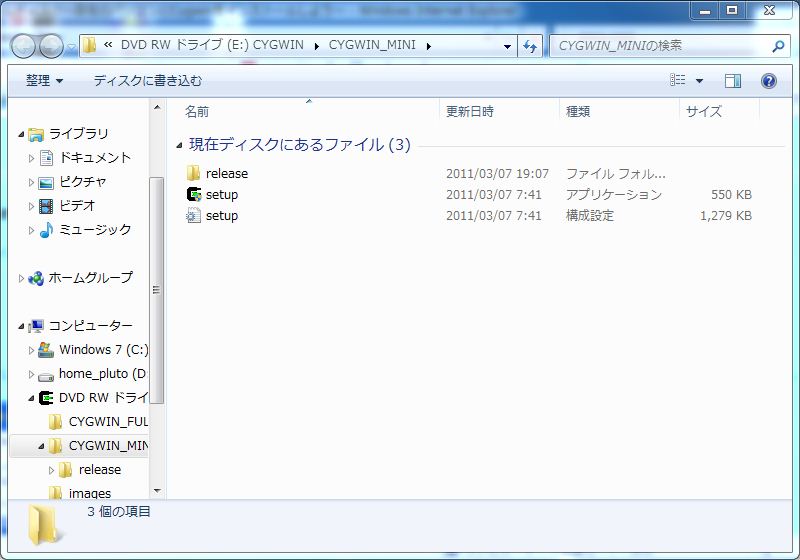Viewport: 800px width, 560px height.
Task: Open the 整理 dropdown menu
Action: (x=44, y=81)
